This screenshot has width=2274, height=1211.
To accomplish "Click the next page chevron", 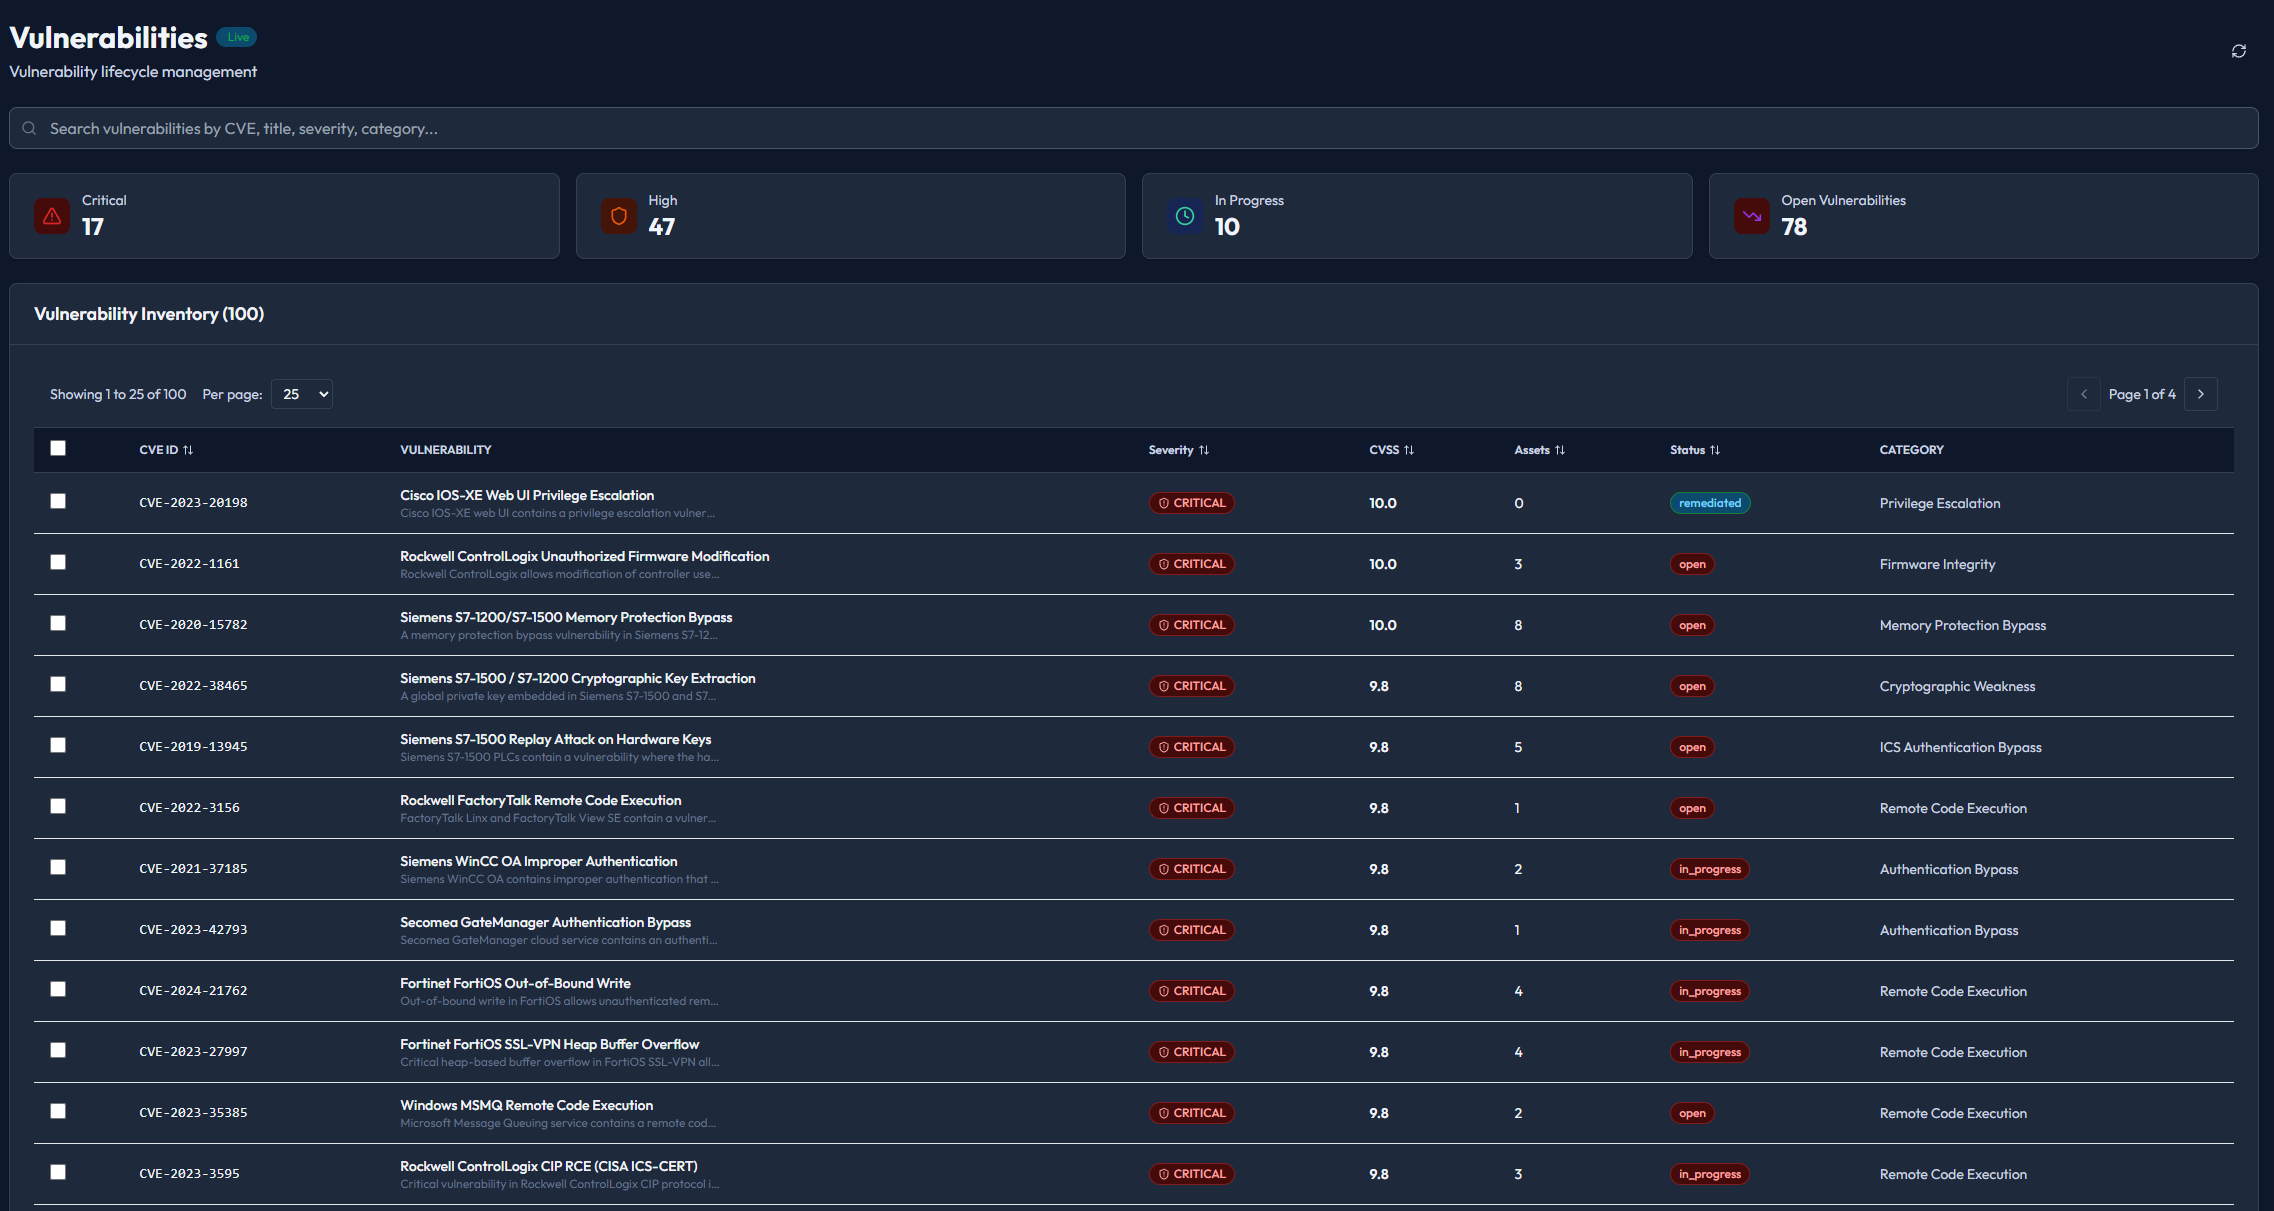I will point(2201,394).
